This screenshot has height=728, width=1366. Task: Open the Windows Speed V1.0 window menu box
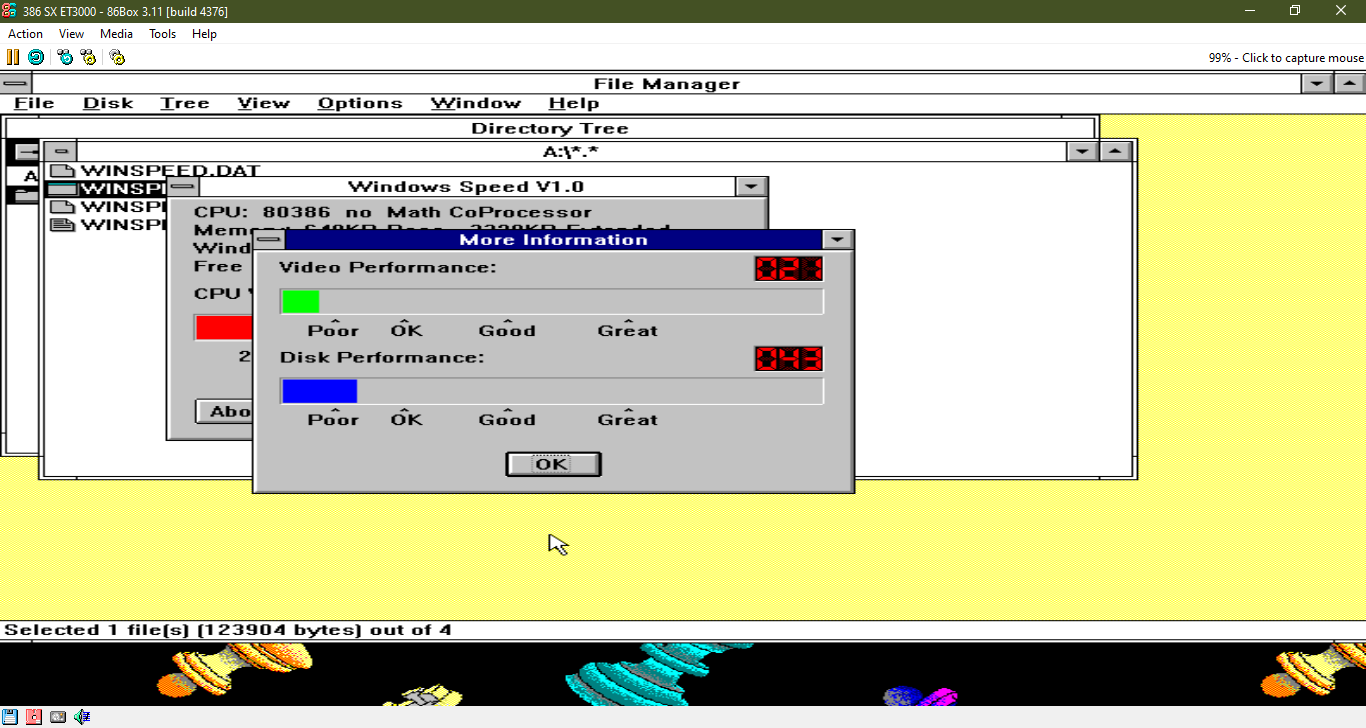click(182, 186)
